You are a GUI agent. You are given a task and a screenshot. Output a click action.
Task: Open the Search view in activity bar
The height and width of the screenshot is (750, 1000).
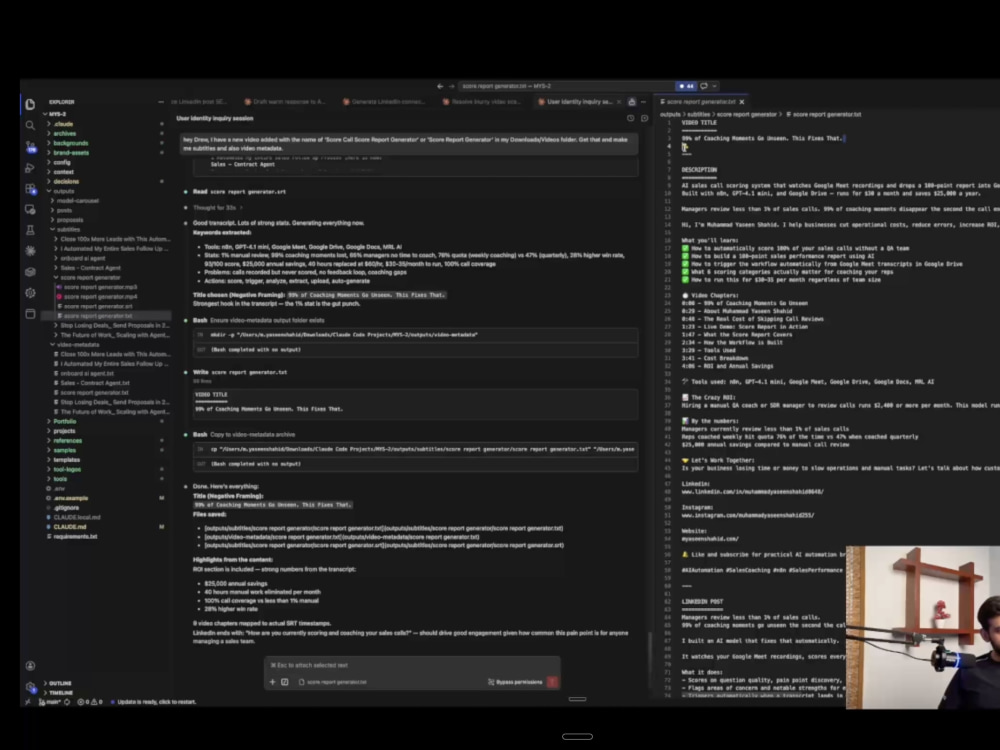click(30, 125)
